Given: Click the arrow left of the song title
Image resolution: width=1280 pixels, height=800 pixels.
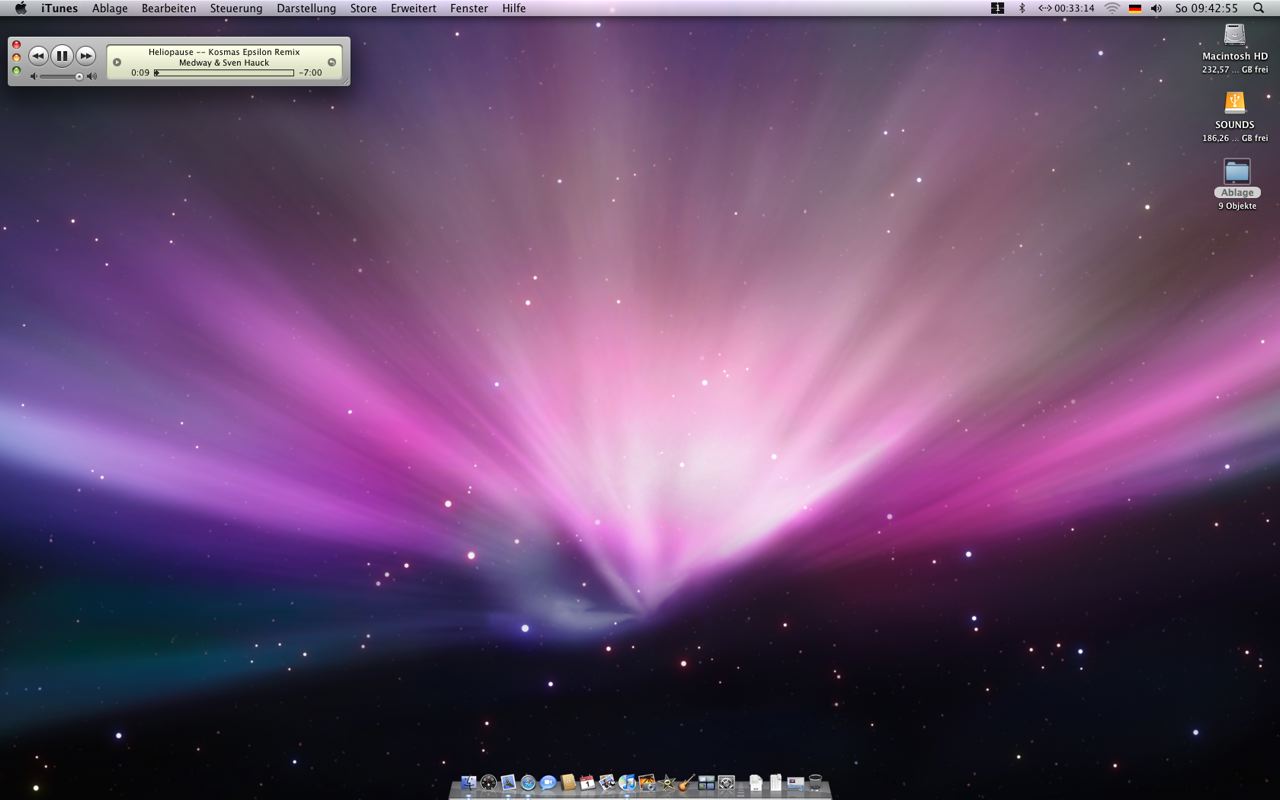Looking at the screenshot, I should [117, 62].
